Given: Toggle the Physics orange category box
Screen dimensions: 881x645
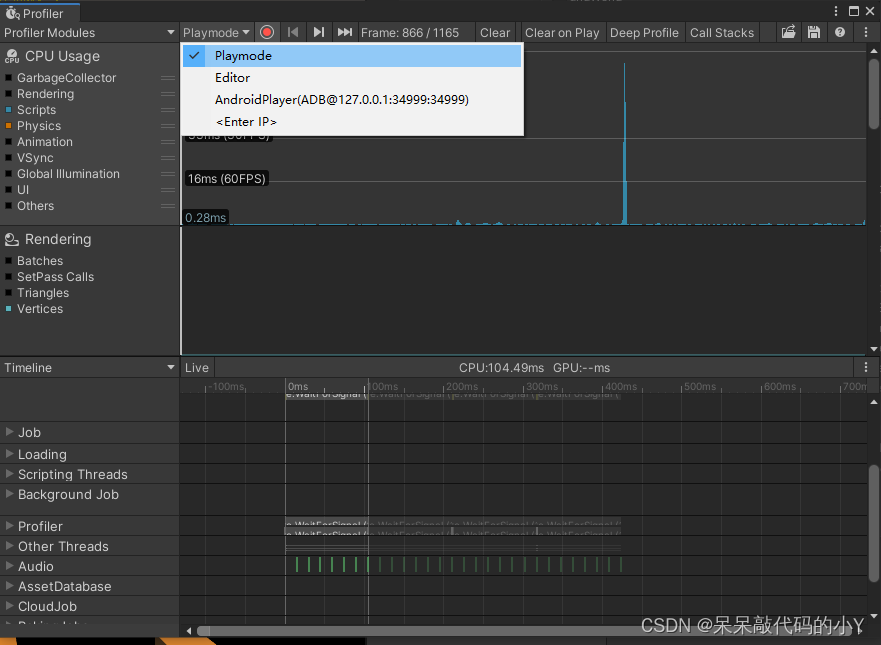Looking at the screenshot, I should pos(8,126).
